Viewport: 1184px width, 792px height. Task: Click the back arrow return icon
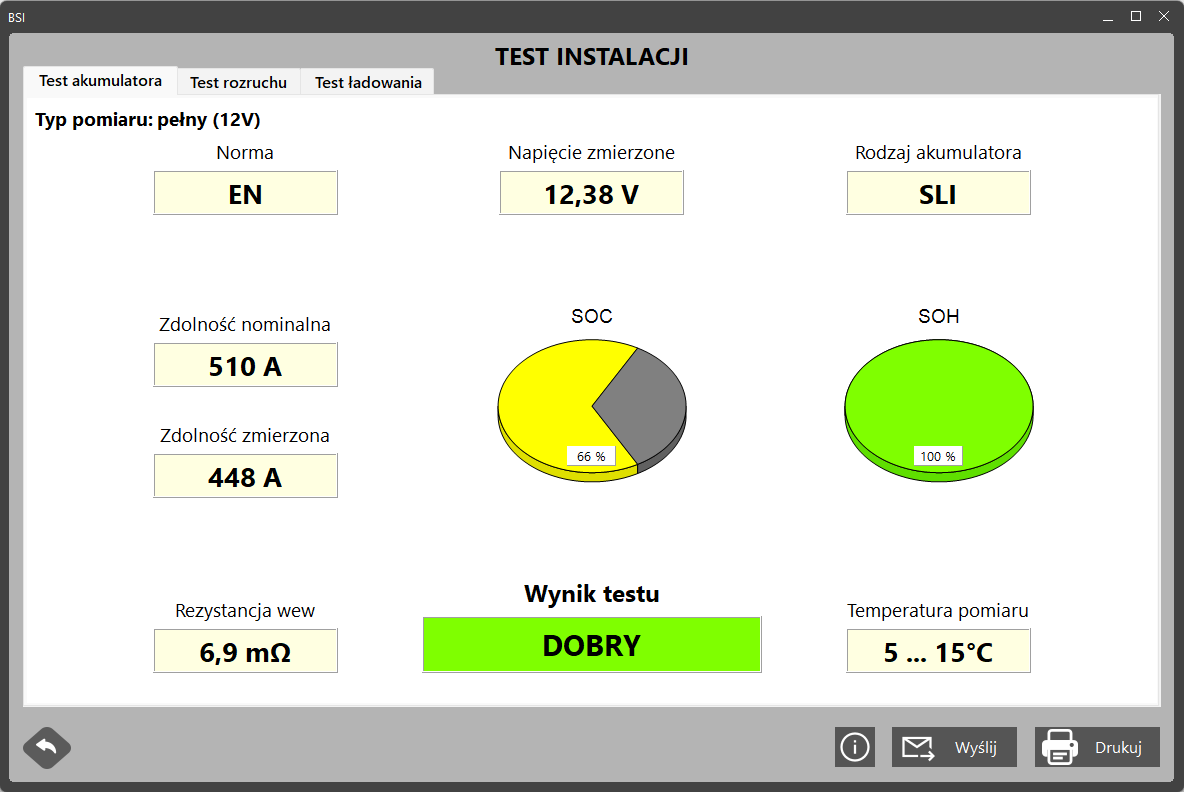(x=46, y=748)
